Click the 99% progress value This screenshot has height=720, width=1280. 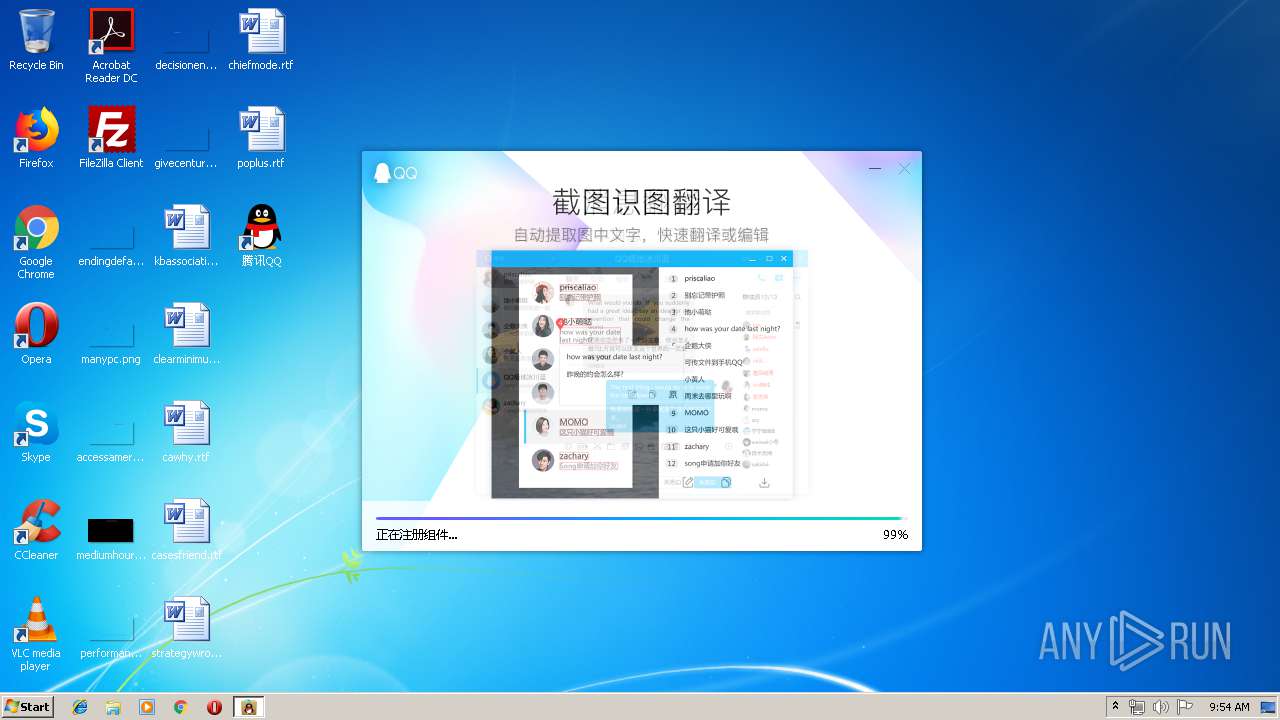[x=895, y=535]
